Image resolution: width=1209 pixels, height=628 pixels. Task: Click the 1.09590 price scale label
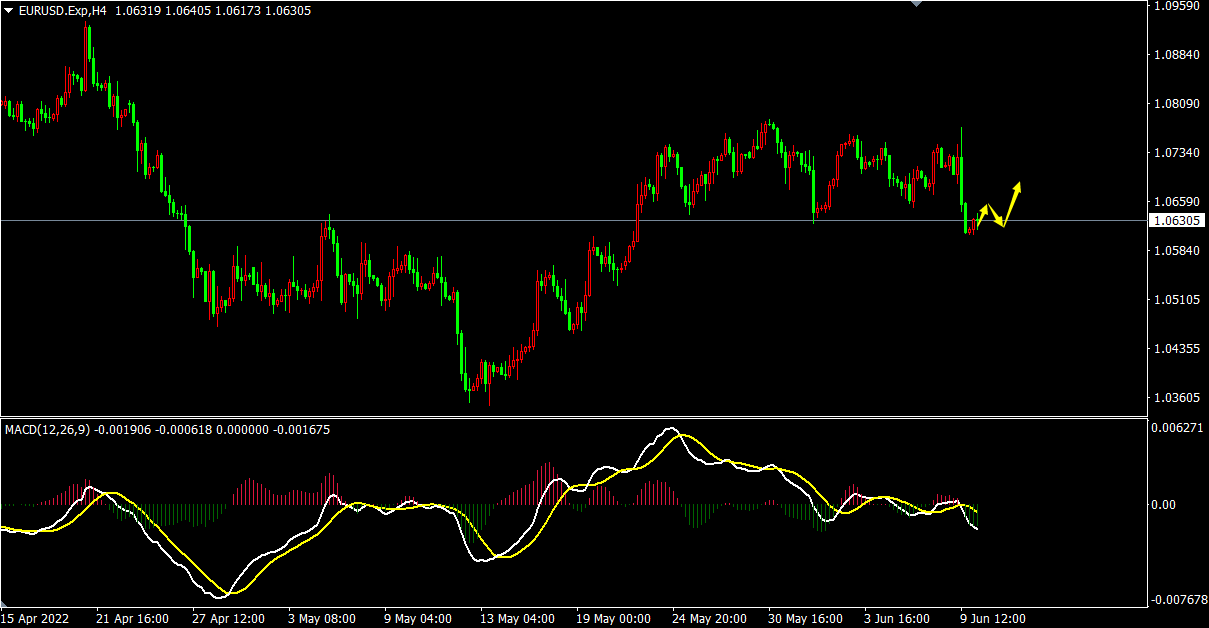point(1176,6)
